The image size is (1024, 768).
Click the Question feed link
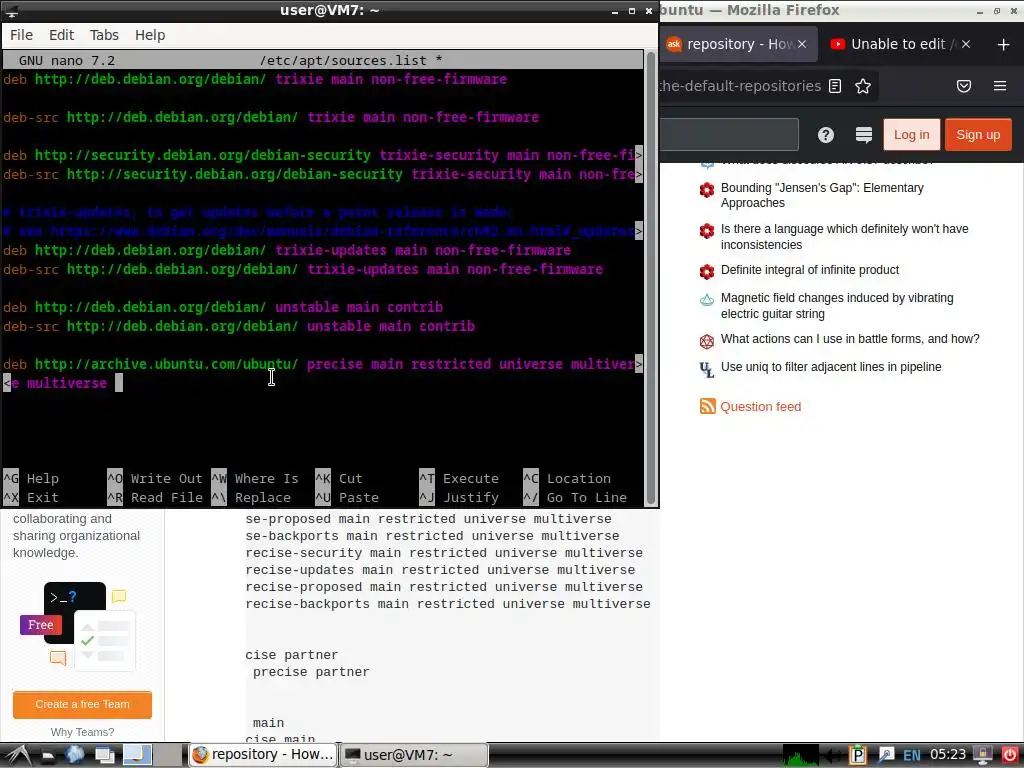coord(760,407)
